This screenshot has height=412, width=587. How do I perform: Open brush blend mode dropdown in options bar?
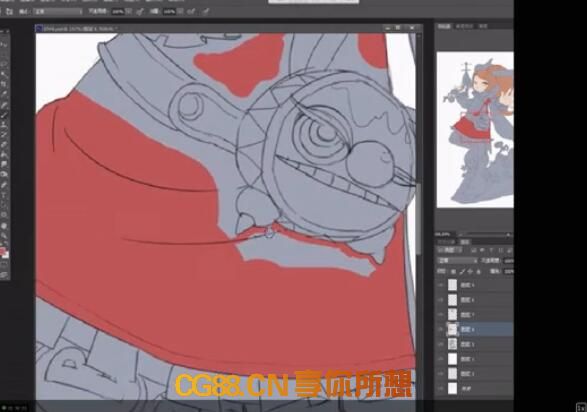(58, 12)
